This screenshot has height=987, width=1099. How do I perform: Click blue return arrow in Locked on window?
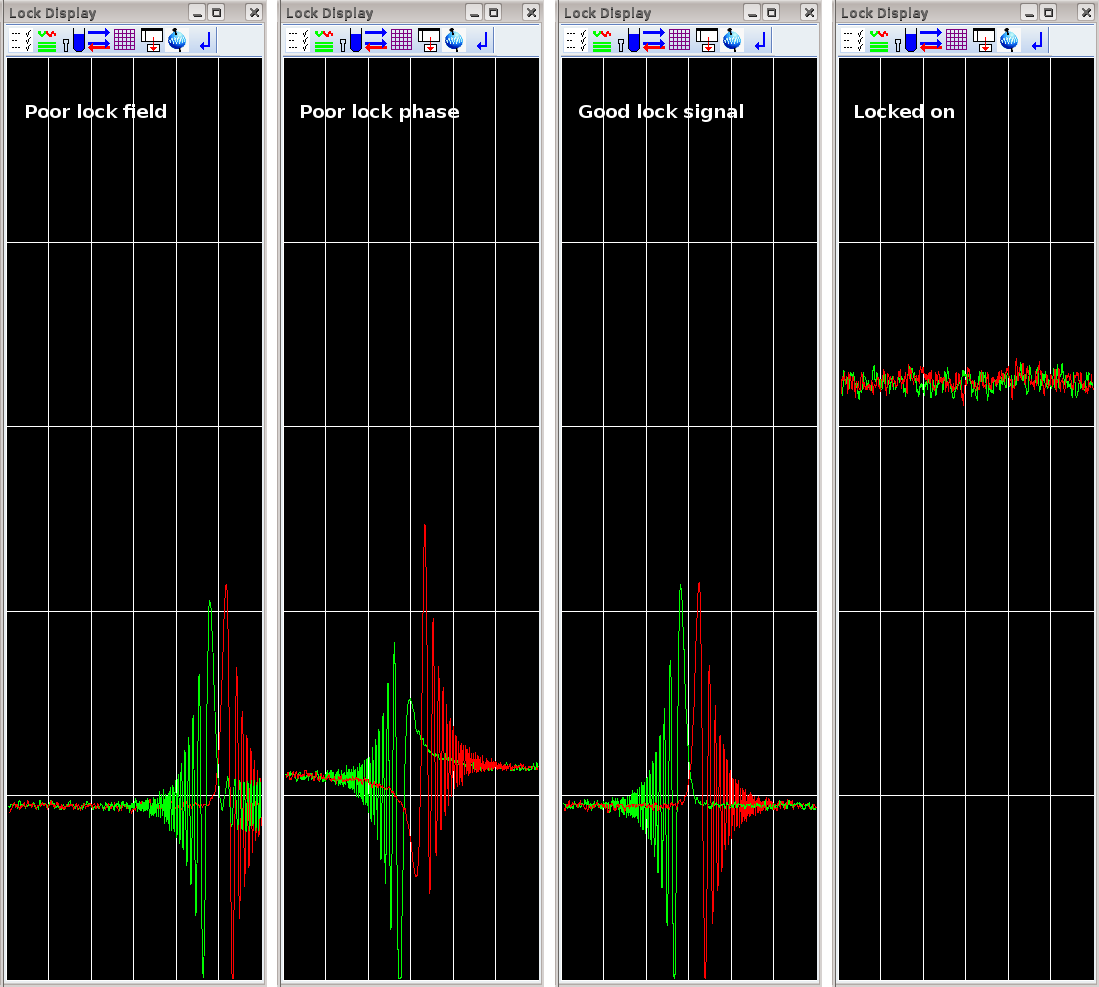click(1037, 42)
